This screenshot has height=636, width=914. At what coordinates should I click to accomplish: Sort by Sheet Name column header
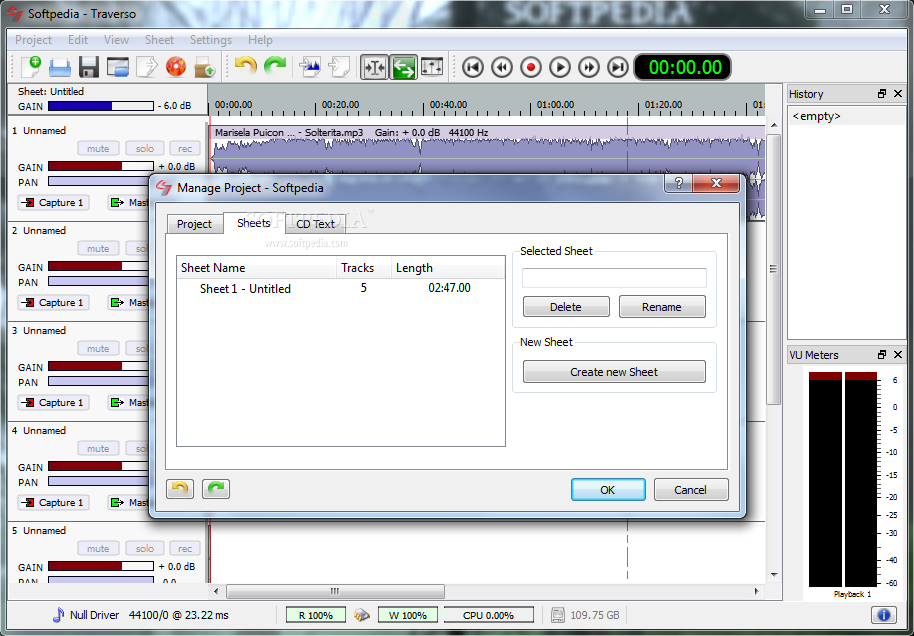click(x=256, y=268)
